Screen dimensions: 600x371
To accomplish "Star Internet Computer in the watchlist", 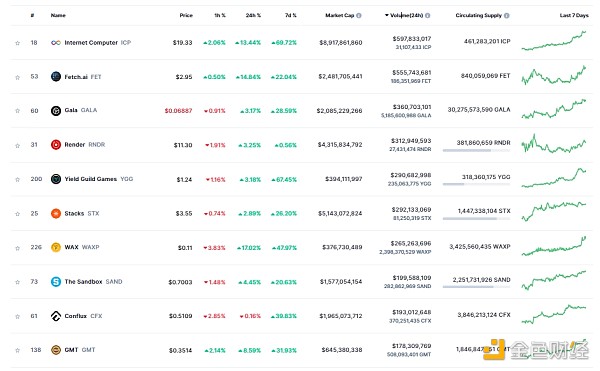I will [18, 43].
